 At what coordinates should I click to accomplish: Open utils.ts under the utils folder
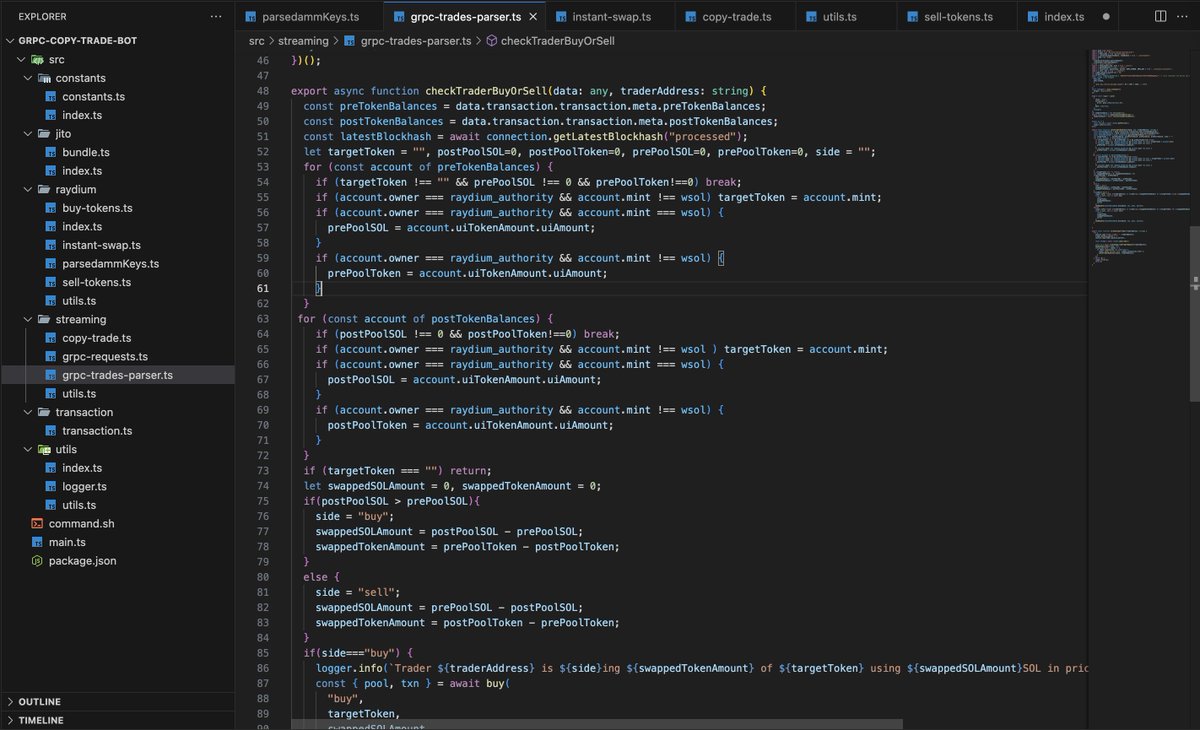tap(79, 505)
